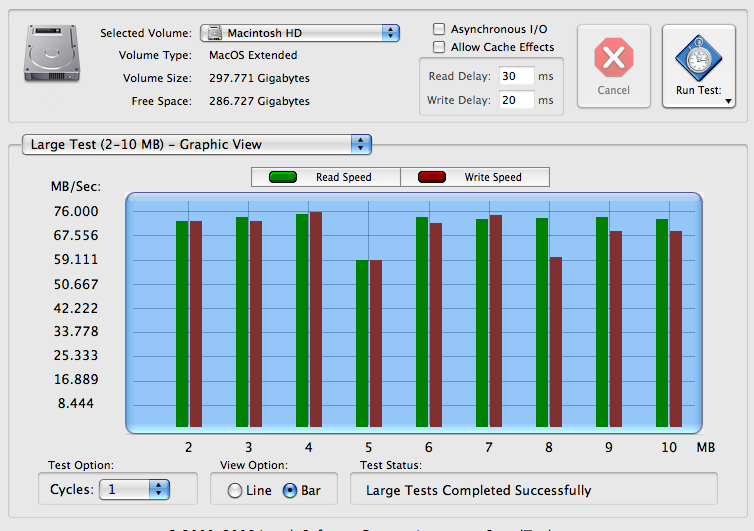Click the Write Delay input field
754x531 pixels.
click(x=516, y=100)
